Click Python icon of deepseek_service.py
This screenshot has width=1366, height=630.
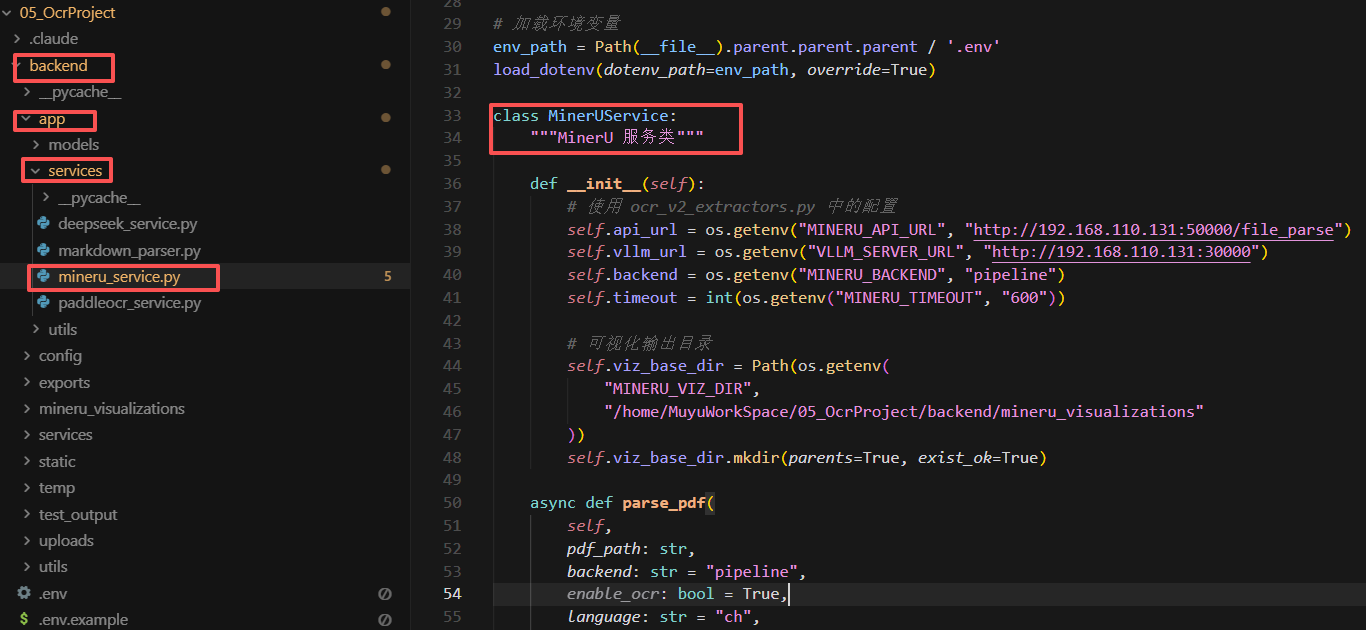tap(43, 224)
